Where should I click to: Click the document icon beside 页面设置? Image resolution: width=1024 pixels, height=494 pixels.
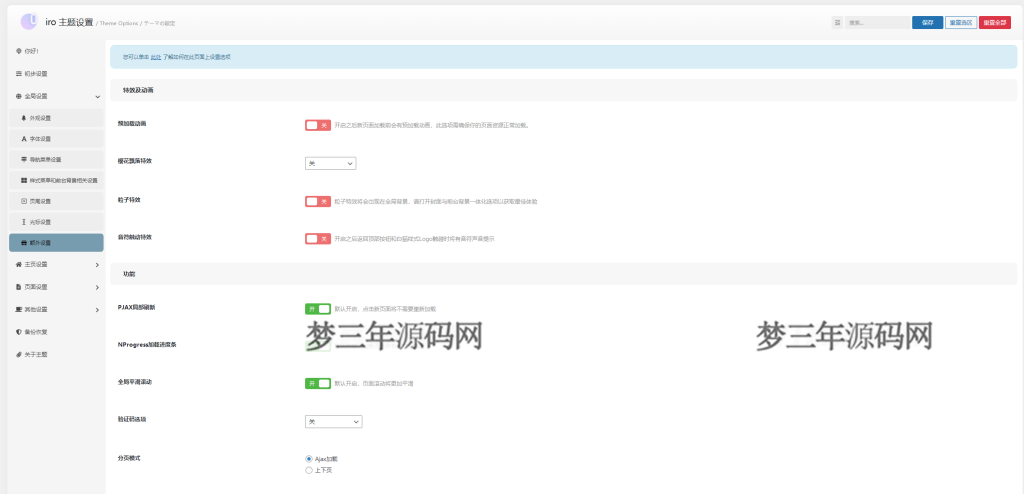coord(18,287)
